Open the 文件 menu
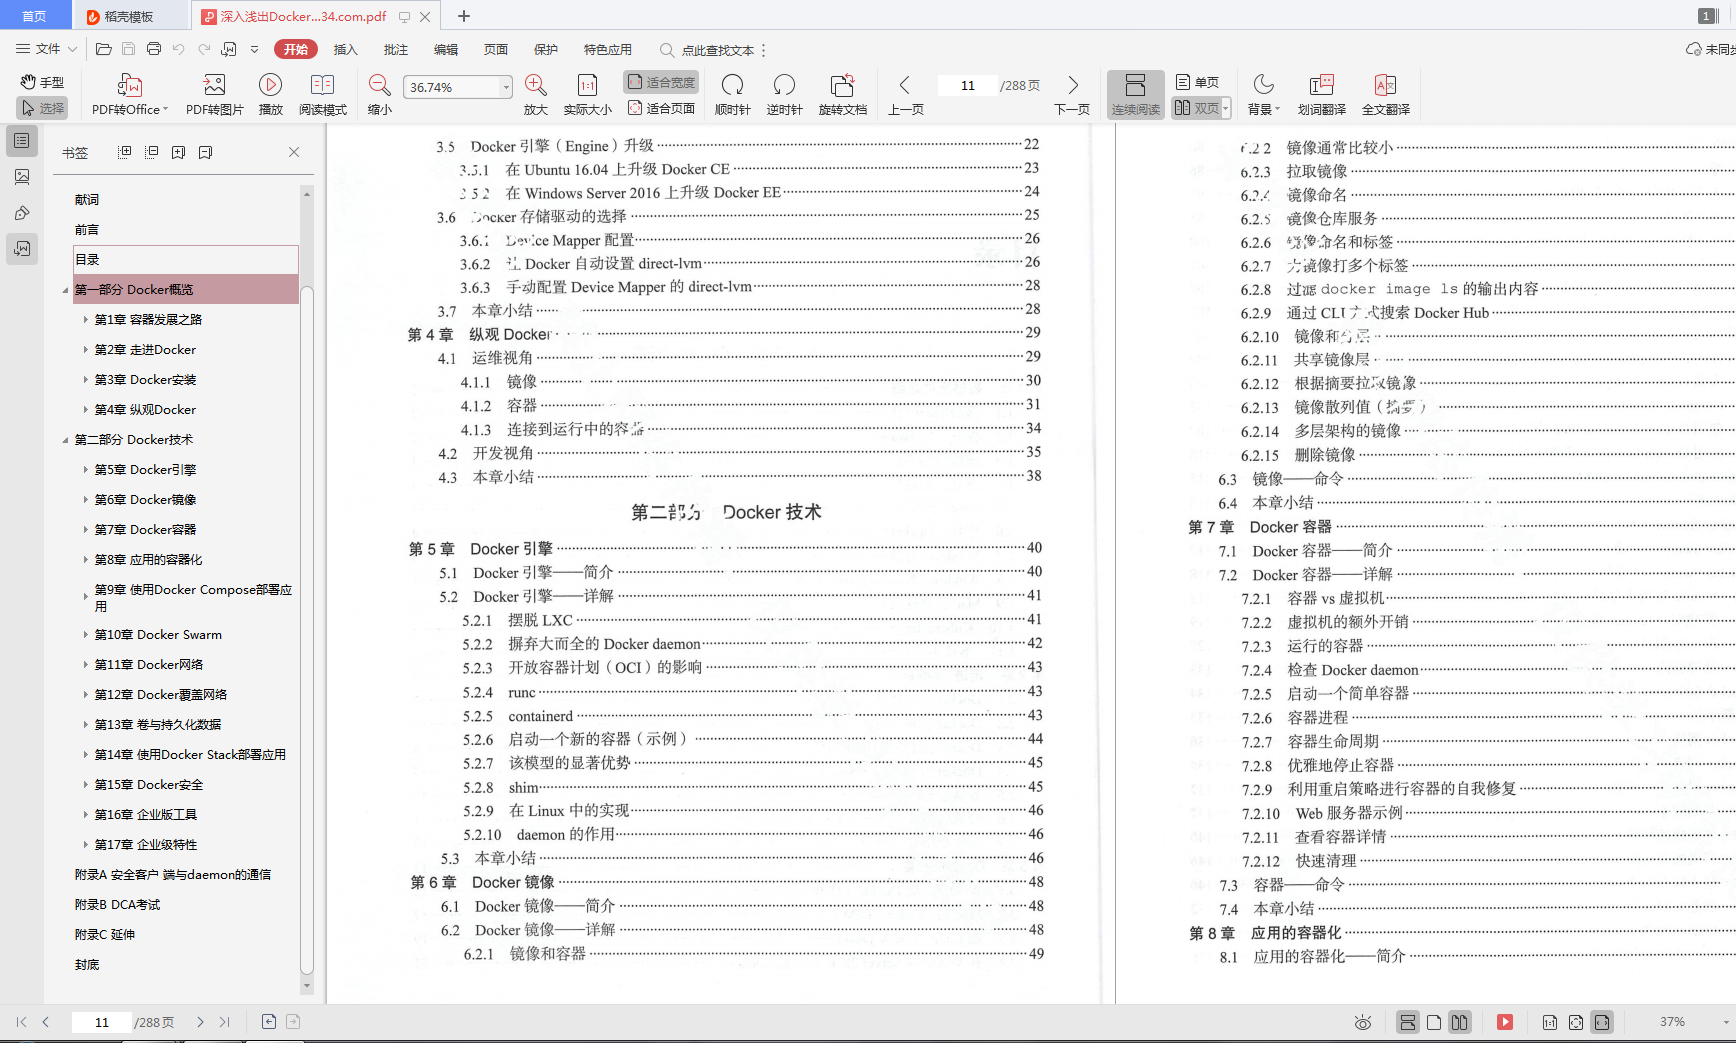Screen dimensions: 1736x1043 point(46,49)
